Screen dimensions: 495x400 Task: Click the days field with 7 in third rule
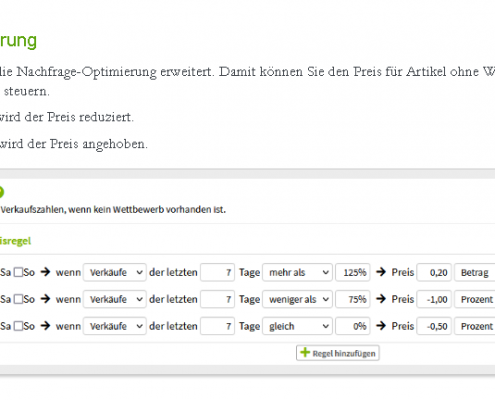click(x=218, y=326)
